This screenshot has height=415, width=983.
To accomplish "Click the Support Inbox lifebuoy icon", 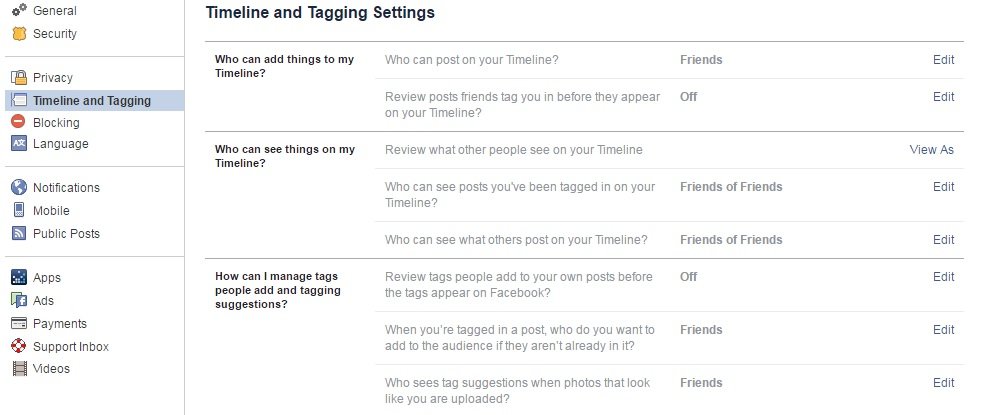I will 18,347.
